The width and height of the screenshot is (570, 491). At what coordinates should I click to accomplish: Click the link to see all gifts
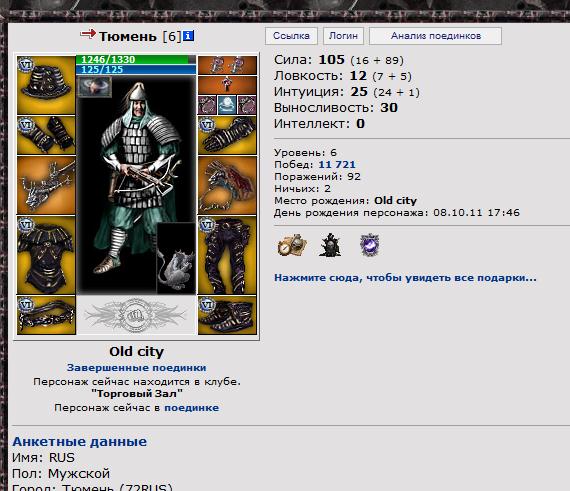click(x=405, y=278)
